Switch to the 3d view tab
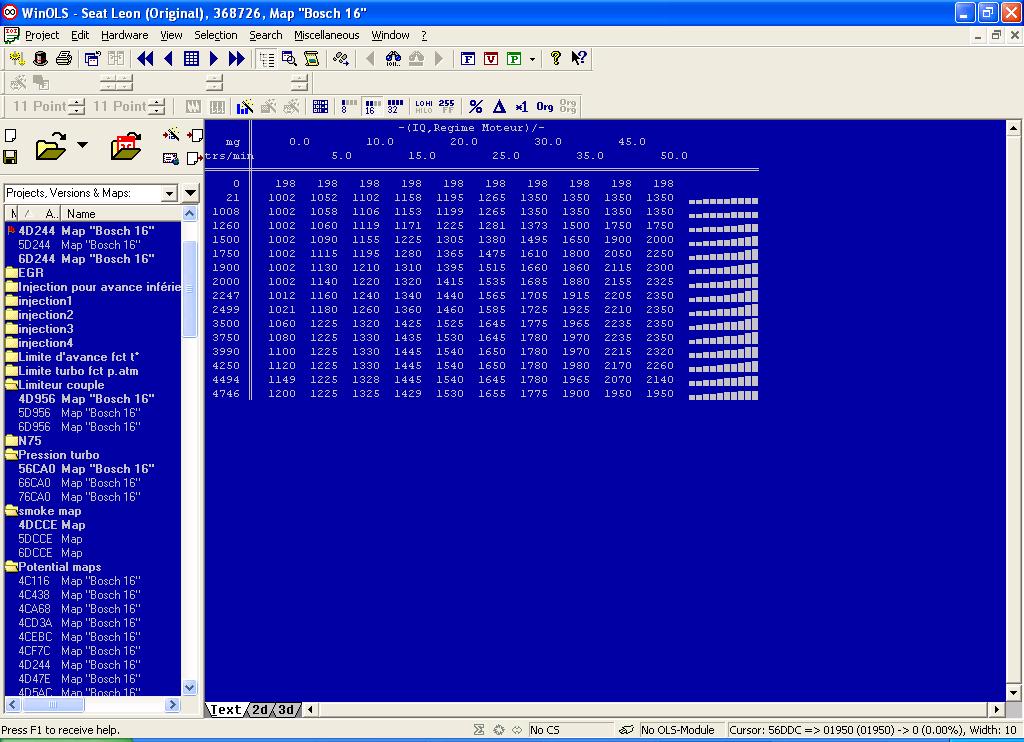This screenshot has width=1024, height=742. [x=286, y=709]
